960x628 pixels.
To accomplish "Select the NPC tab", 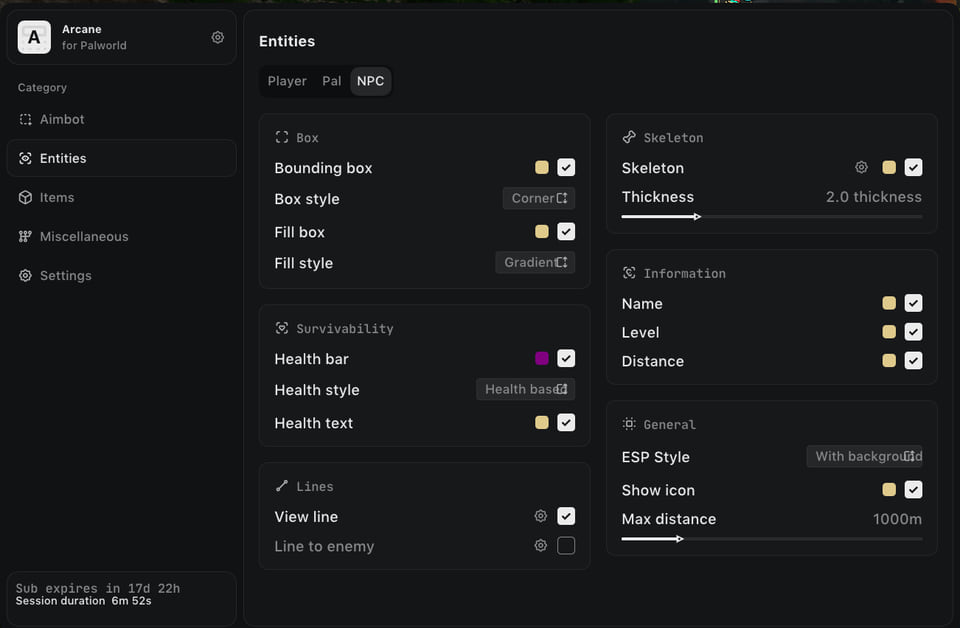I will coord(370,81).
